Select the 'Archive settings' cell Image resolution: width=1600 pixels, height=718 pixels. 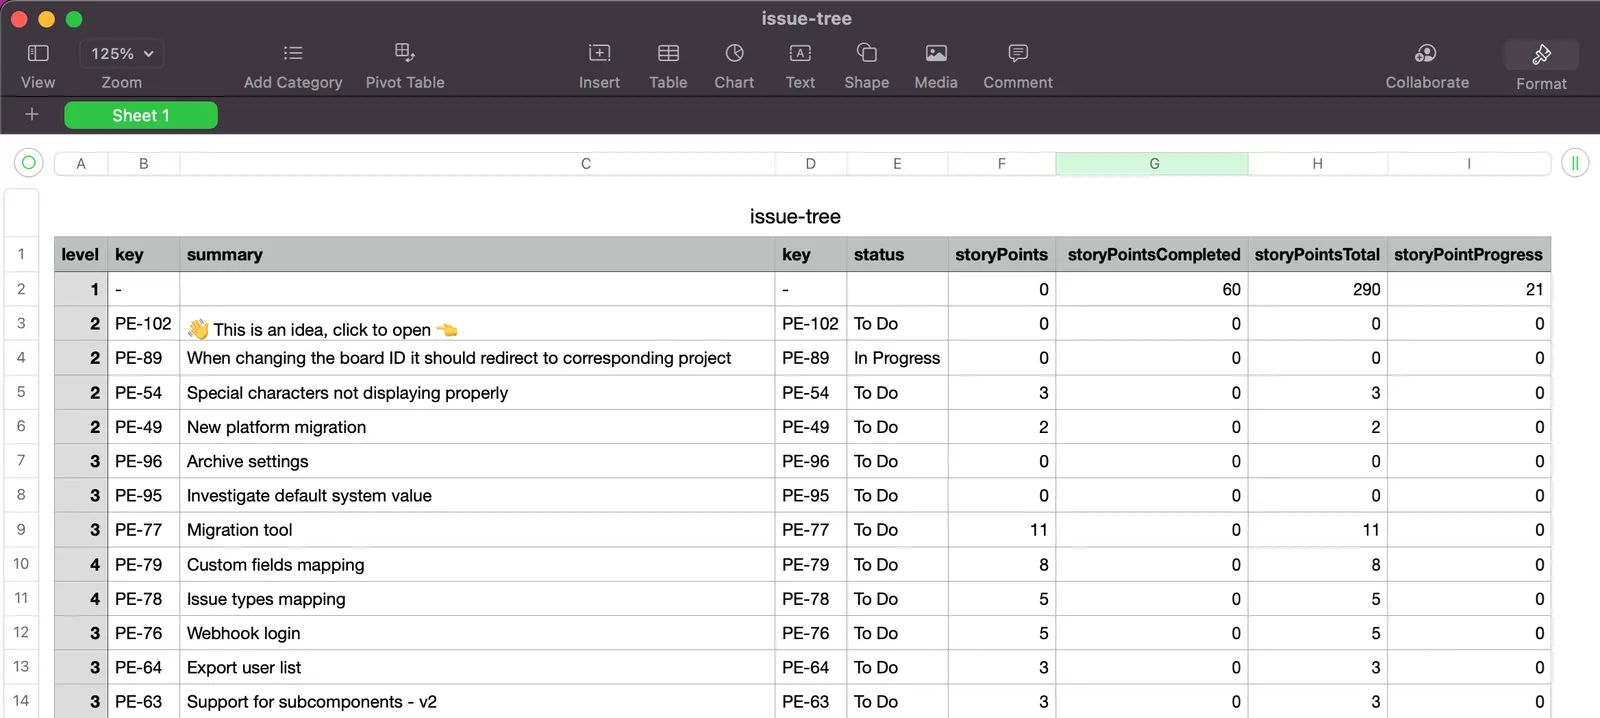click(x=477, y=461)
